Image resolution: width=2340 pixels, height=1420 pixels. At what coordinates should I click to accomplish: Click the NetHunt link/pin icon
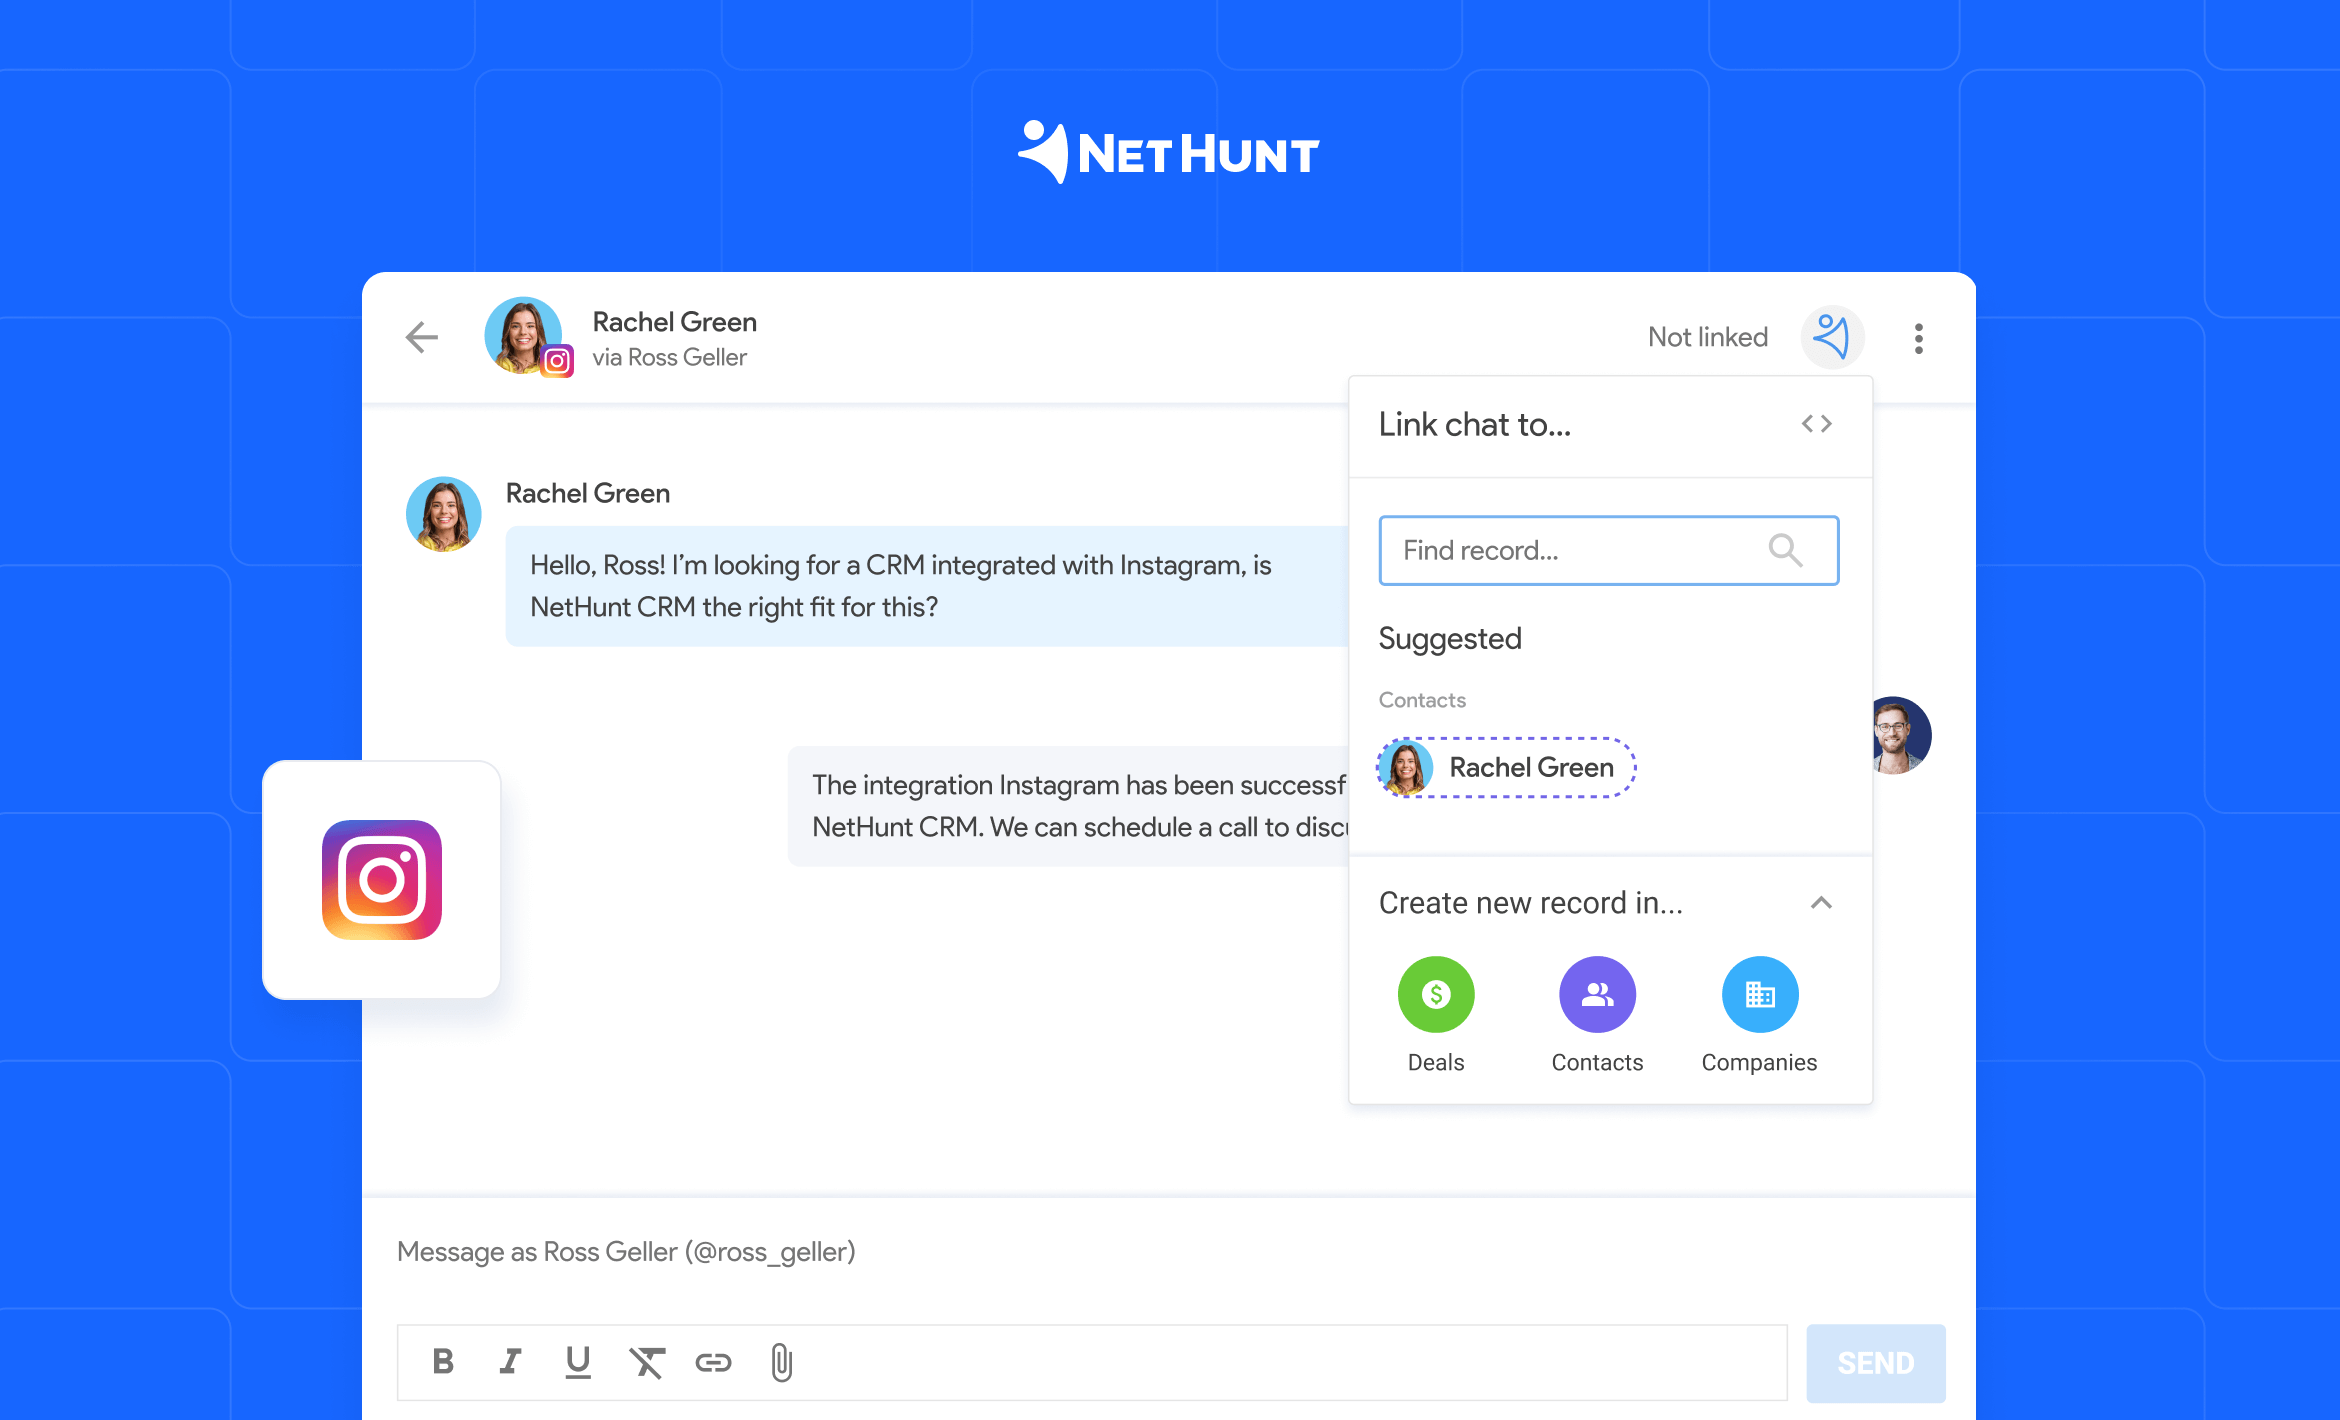point(1829,336)
